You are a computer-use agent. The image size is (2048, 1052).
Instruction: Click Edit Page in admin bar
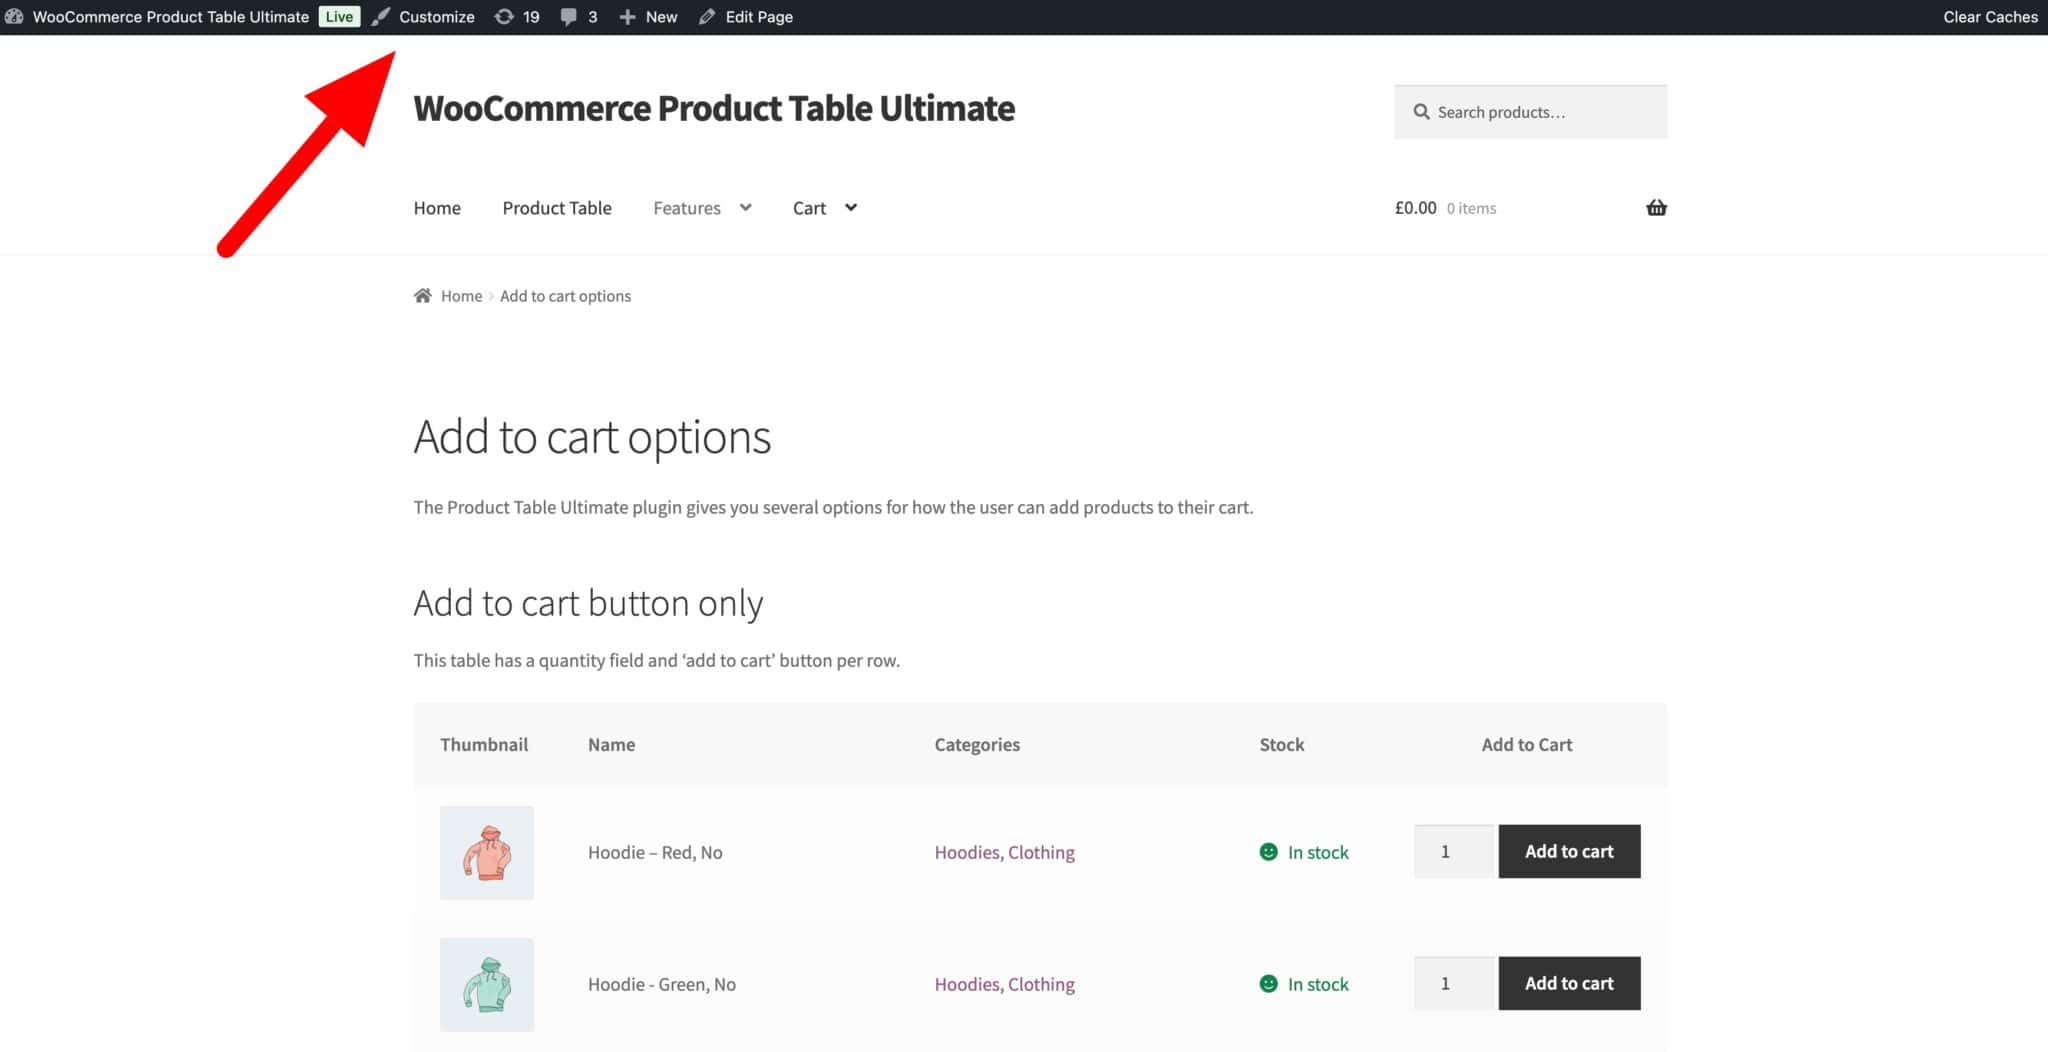[x=746, y=17]
